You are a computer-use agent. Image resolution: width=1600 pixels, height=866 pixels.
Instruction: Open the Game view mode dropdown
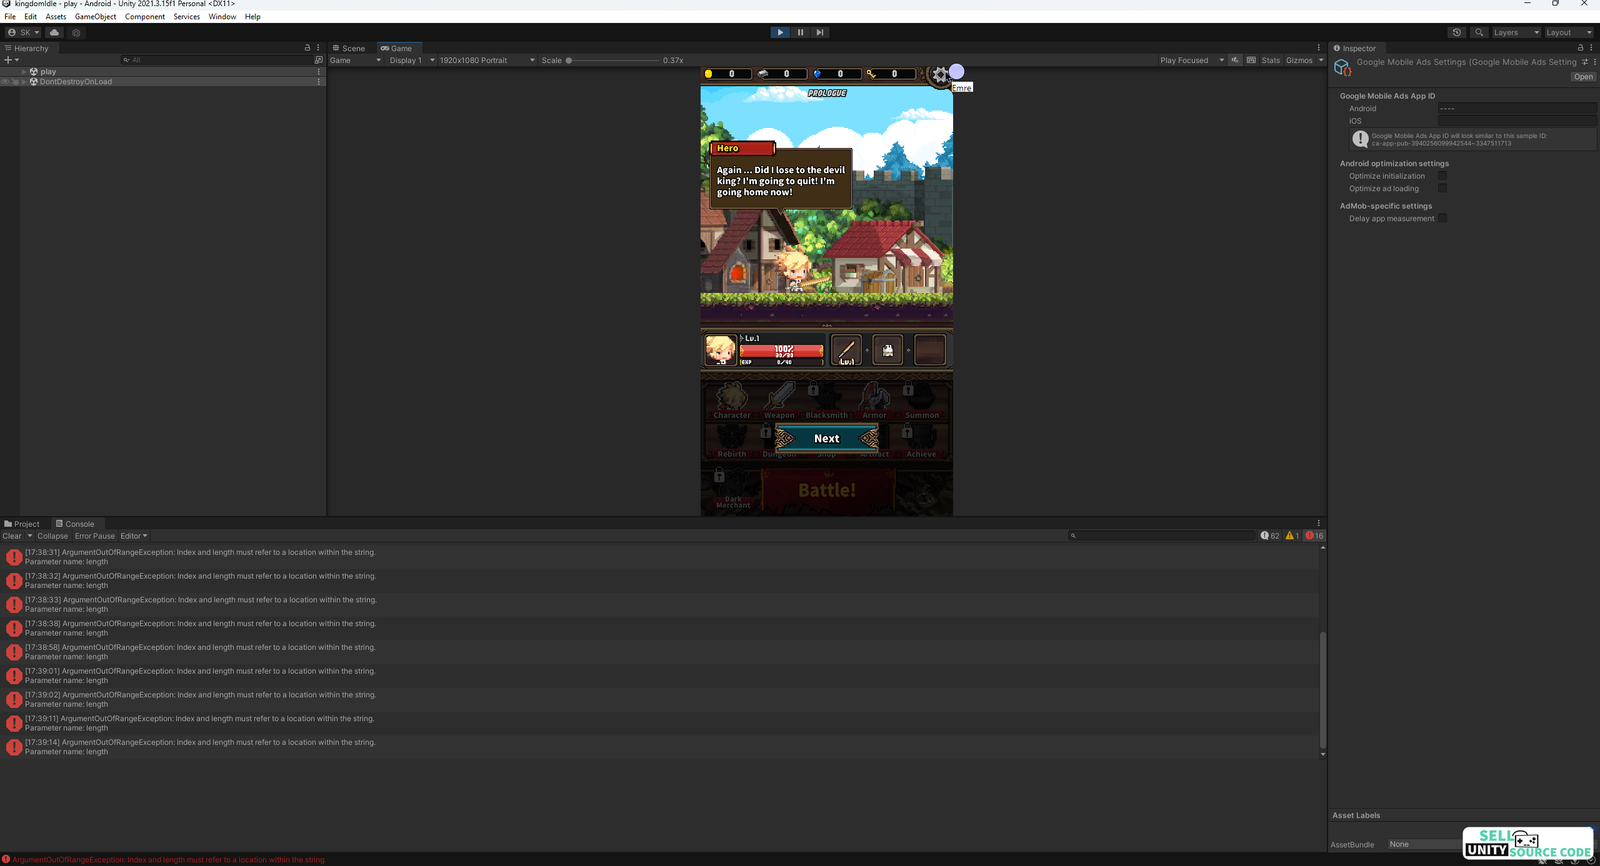pyautogui.click(x=356, y=60)
